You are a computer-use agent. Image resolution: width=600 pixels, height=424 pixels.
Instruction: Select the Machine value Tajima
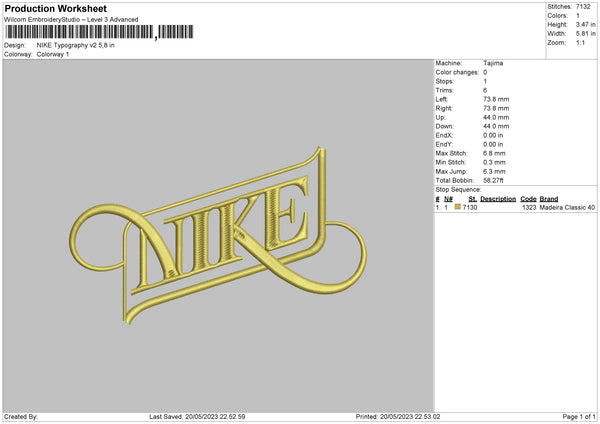coord(493,63)
